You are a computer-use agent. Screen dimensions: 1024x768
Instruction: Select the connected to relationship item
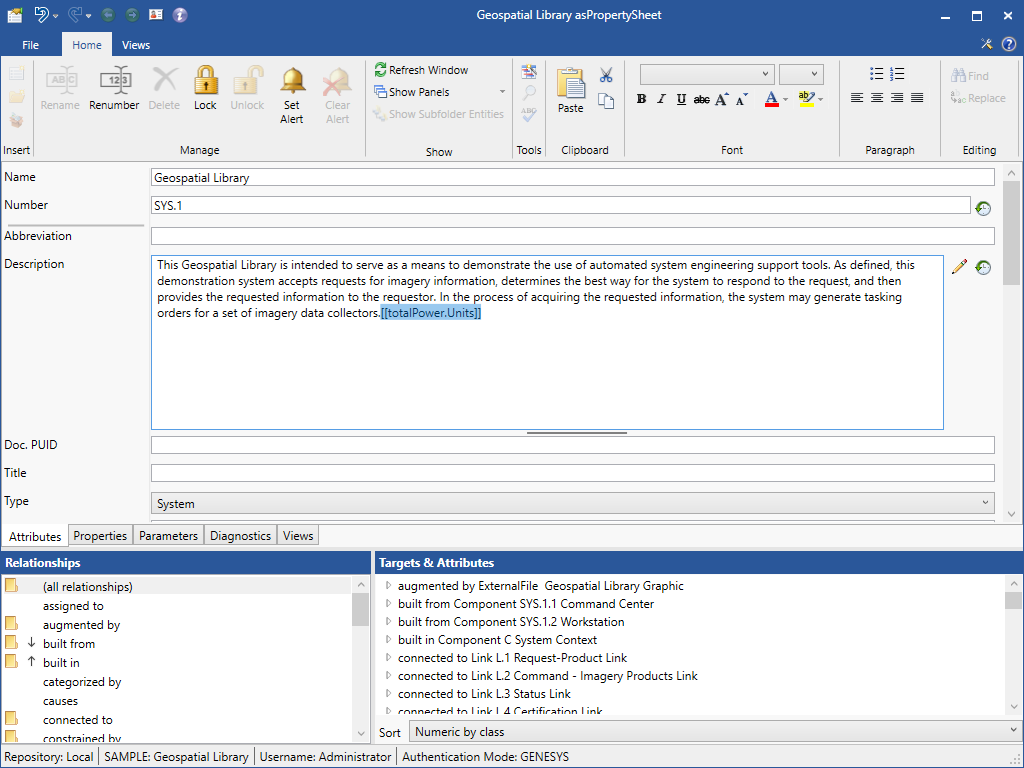77,720
